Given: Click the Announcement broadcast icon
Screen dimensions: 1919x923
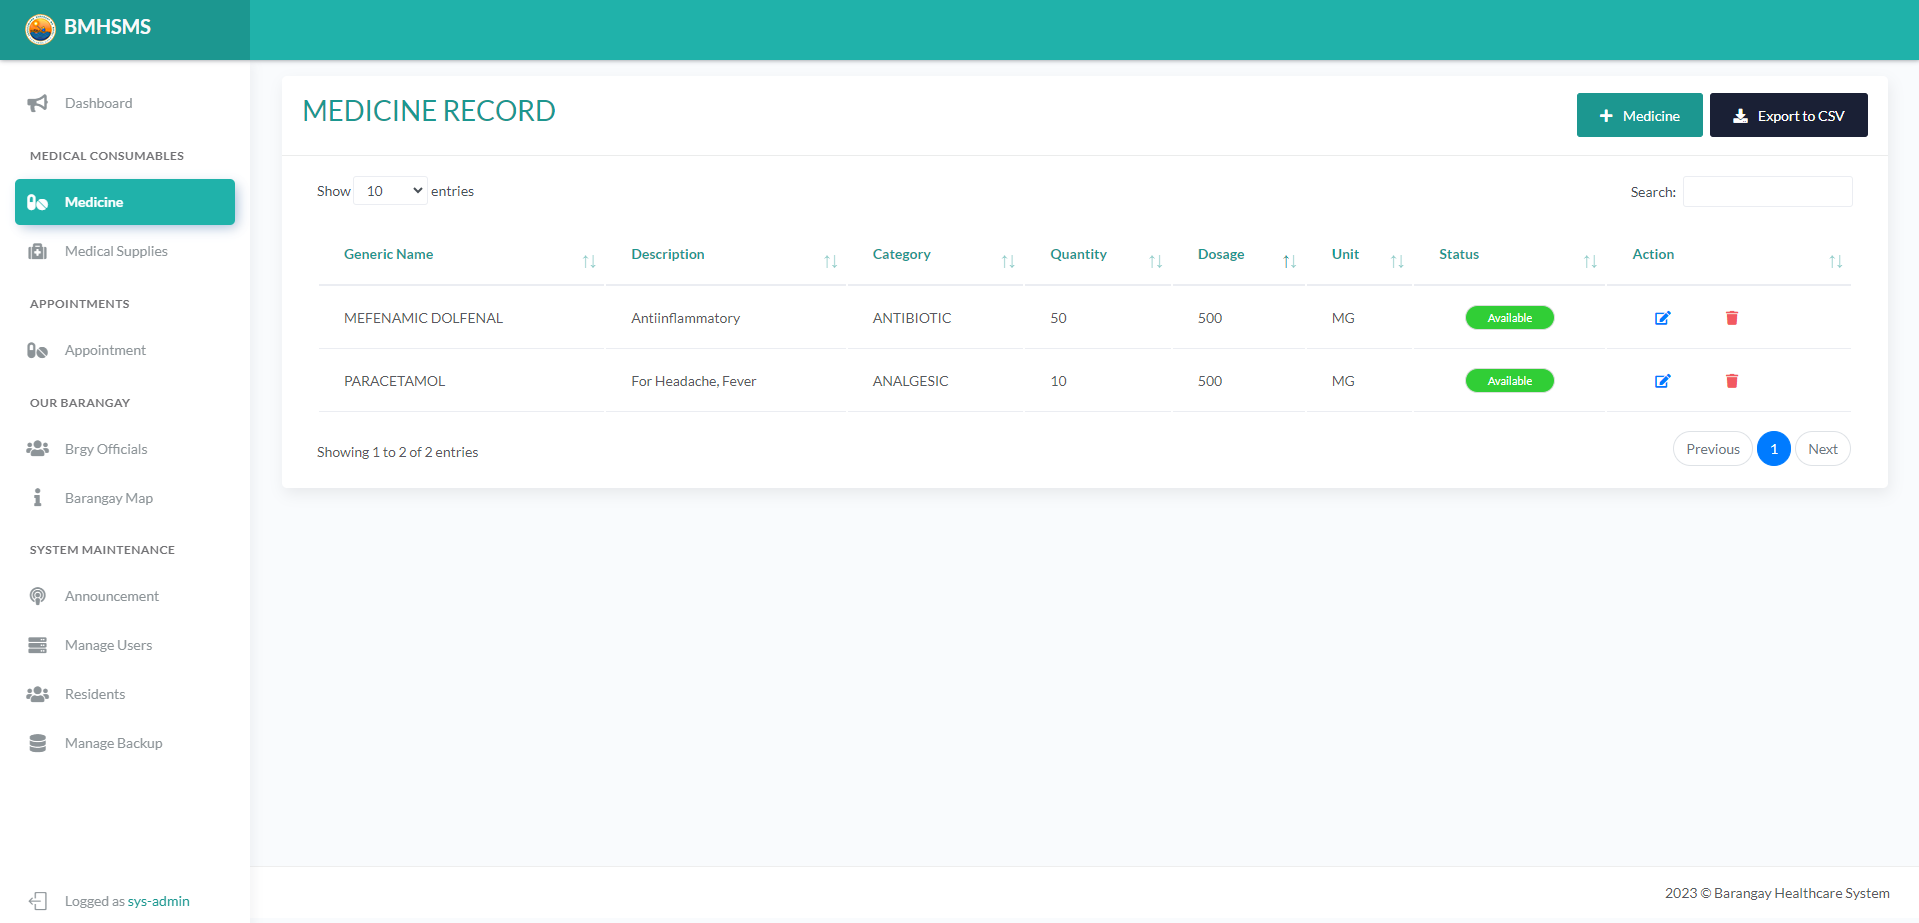Looking at the screenshot, I should pos(37,595).
